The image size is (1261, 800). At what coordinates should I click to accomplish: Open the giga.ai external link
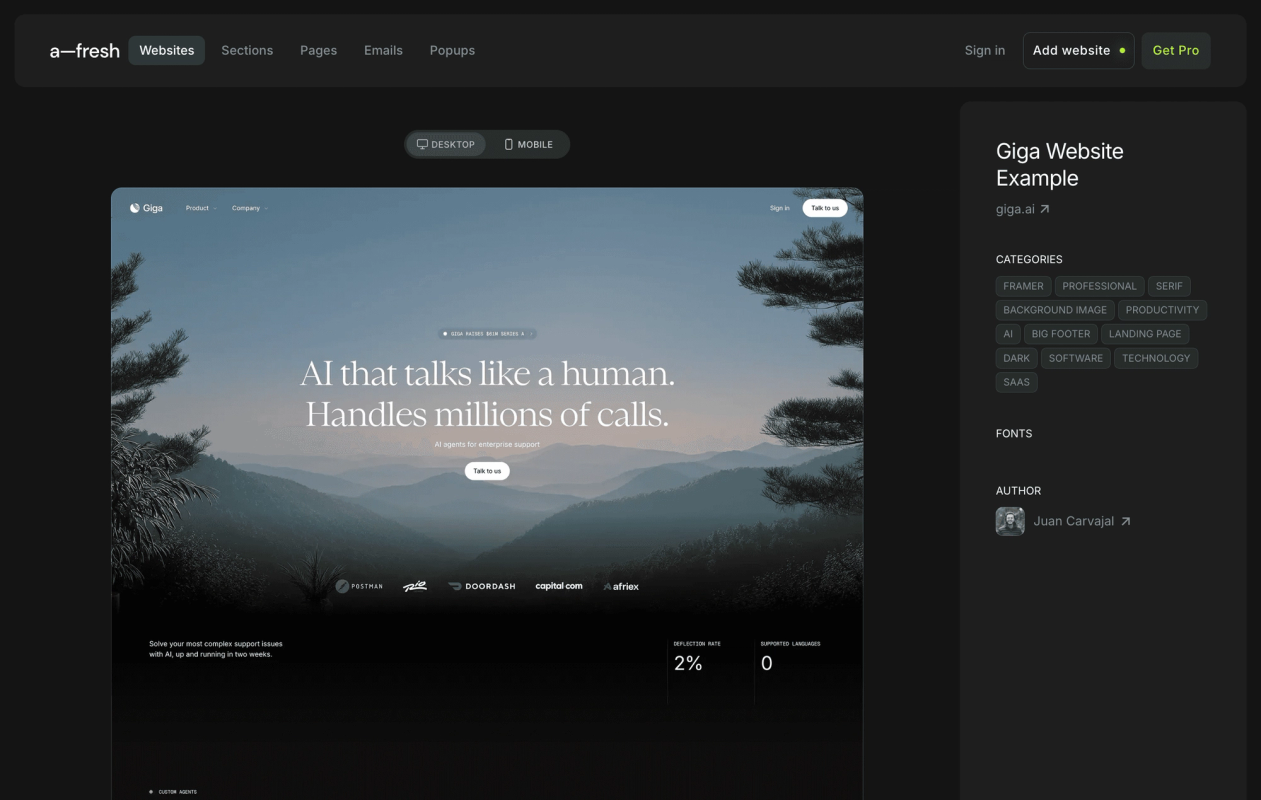(x=1023, y=209)
